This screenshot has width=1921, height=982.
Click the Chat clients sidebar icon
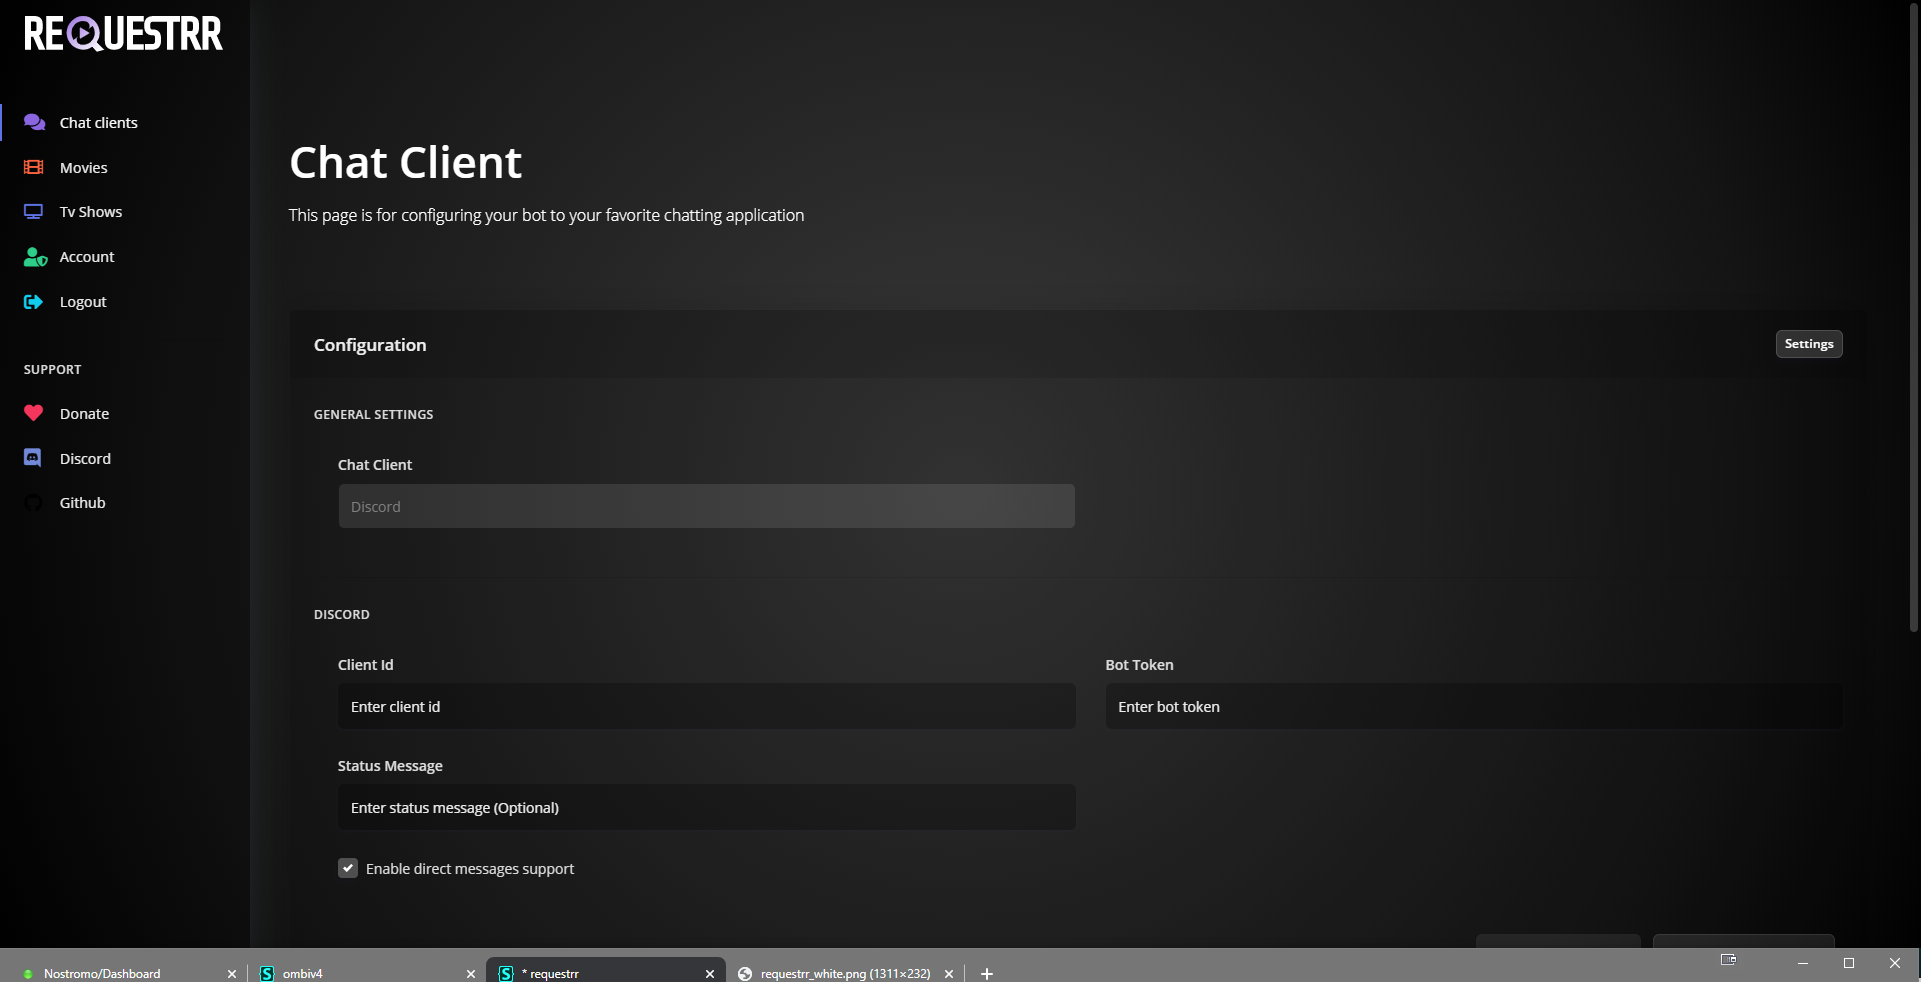pyautogui.click(x=34, y=122)
